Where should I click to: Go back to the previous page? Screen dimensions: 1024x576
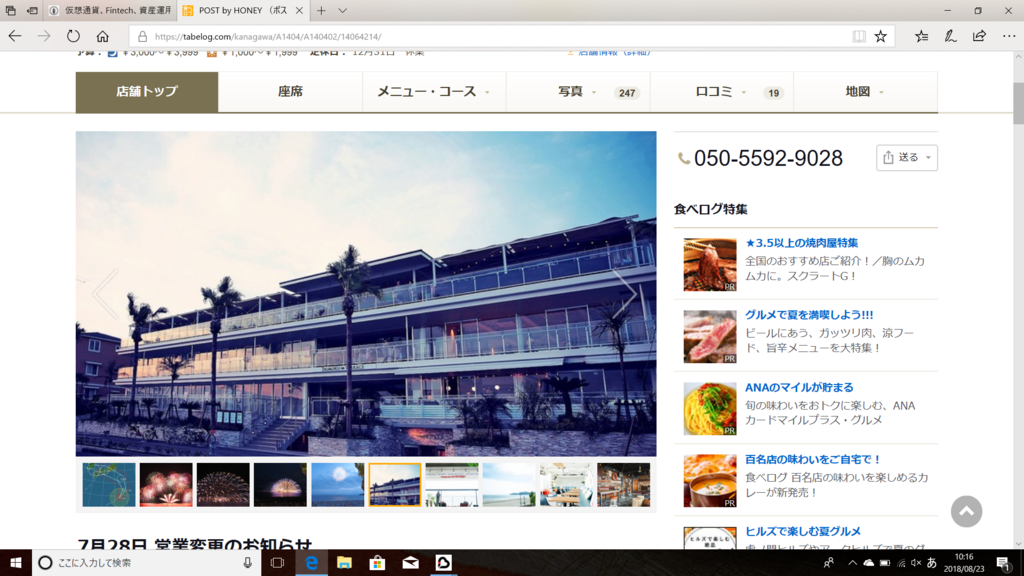pyautogui.click(x=14, y=36)
